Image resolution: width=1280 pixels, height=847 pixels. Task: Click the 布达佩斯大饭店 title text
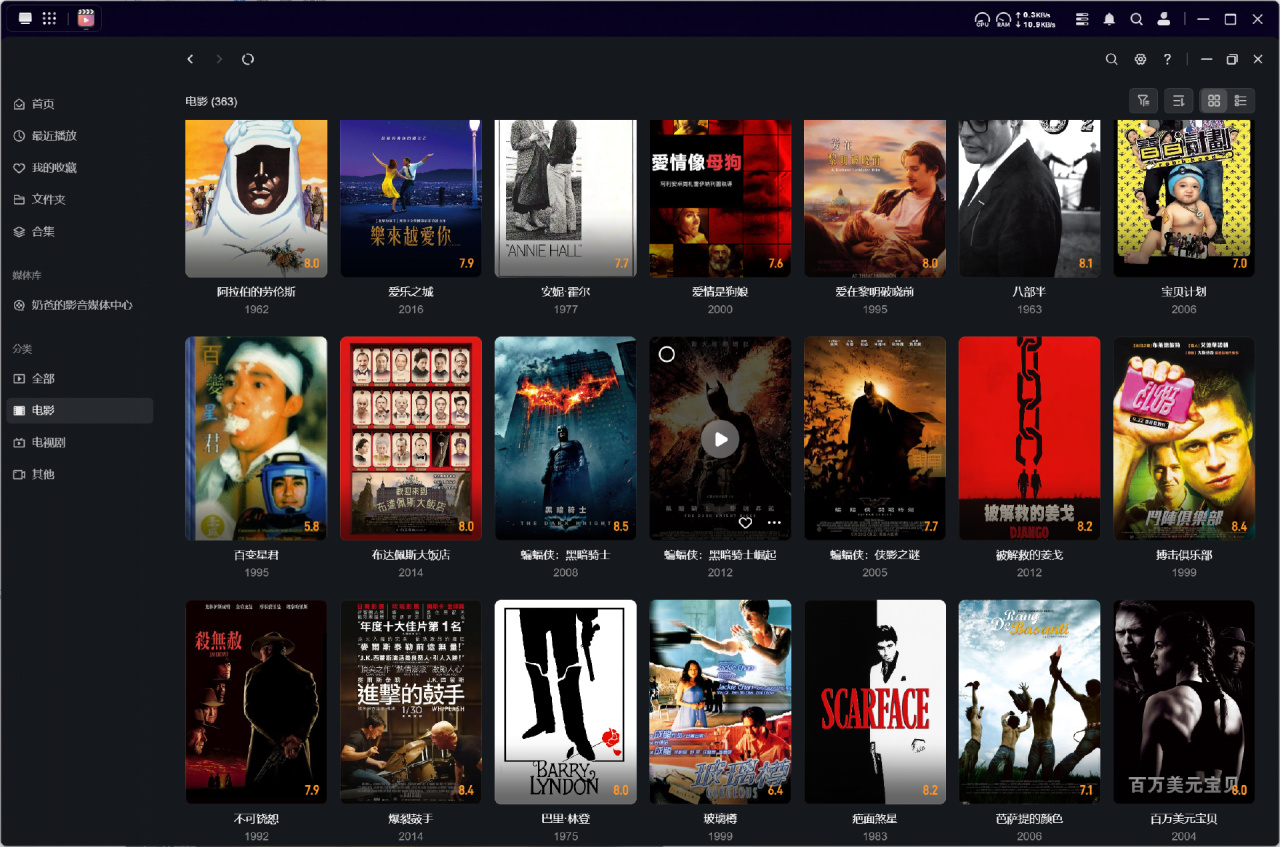point(411,555)
